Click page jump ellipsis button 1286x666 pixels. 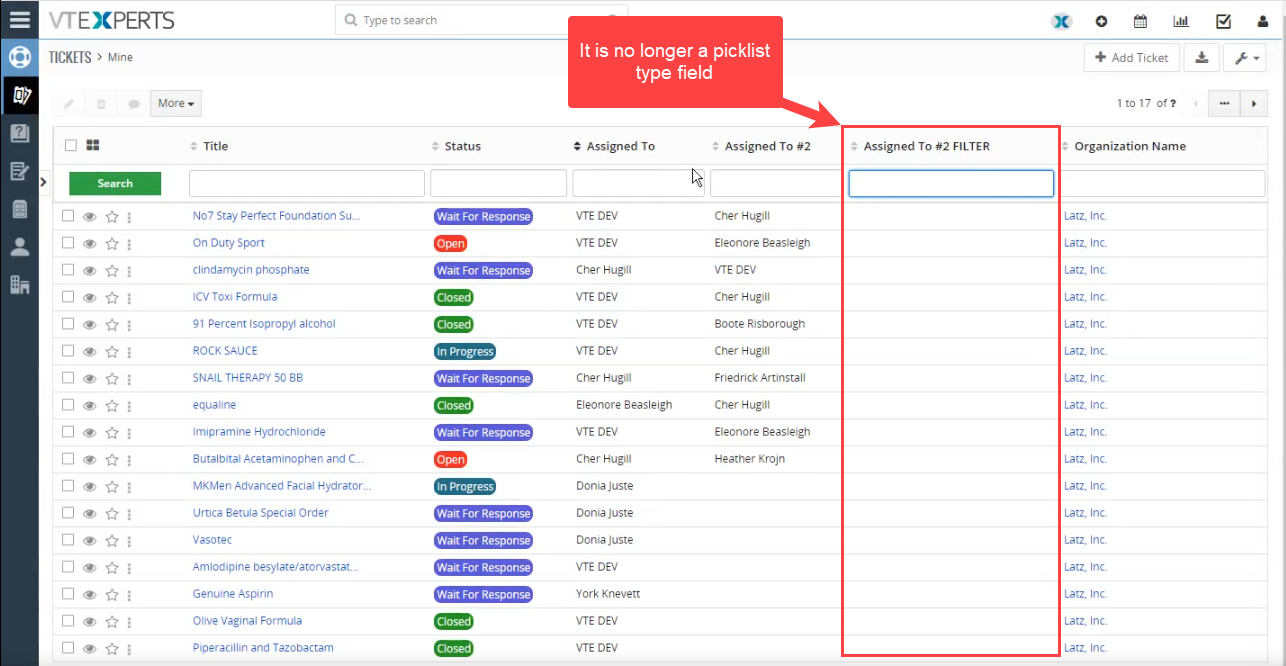pos(1224,103)
